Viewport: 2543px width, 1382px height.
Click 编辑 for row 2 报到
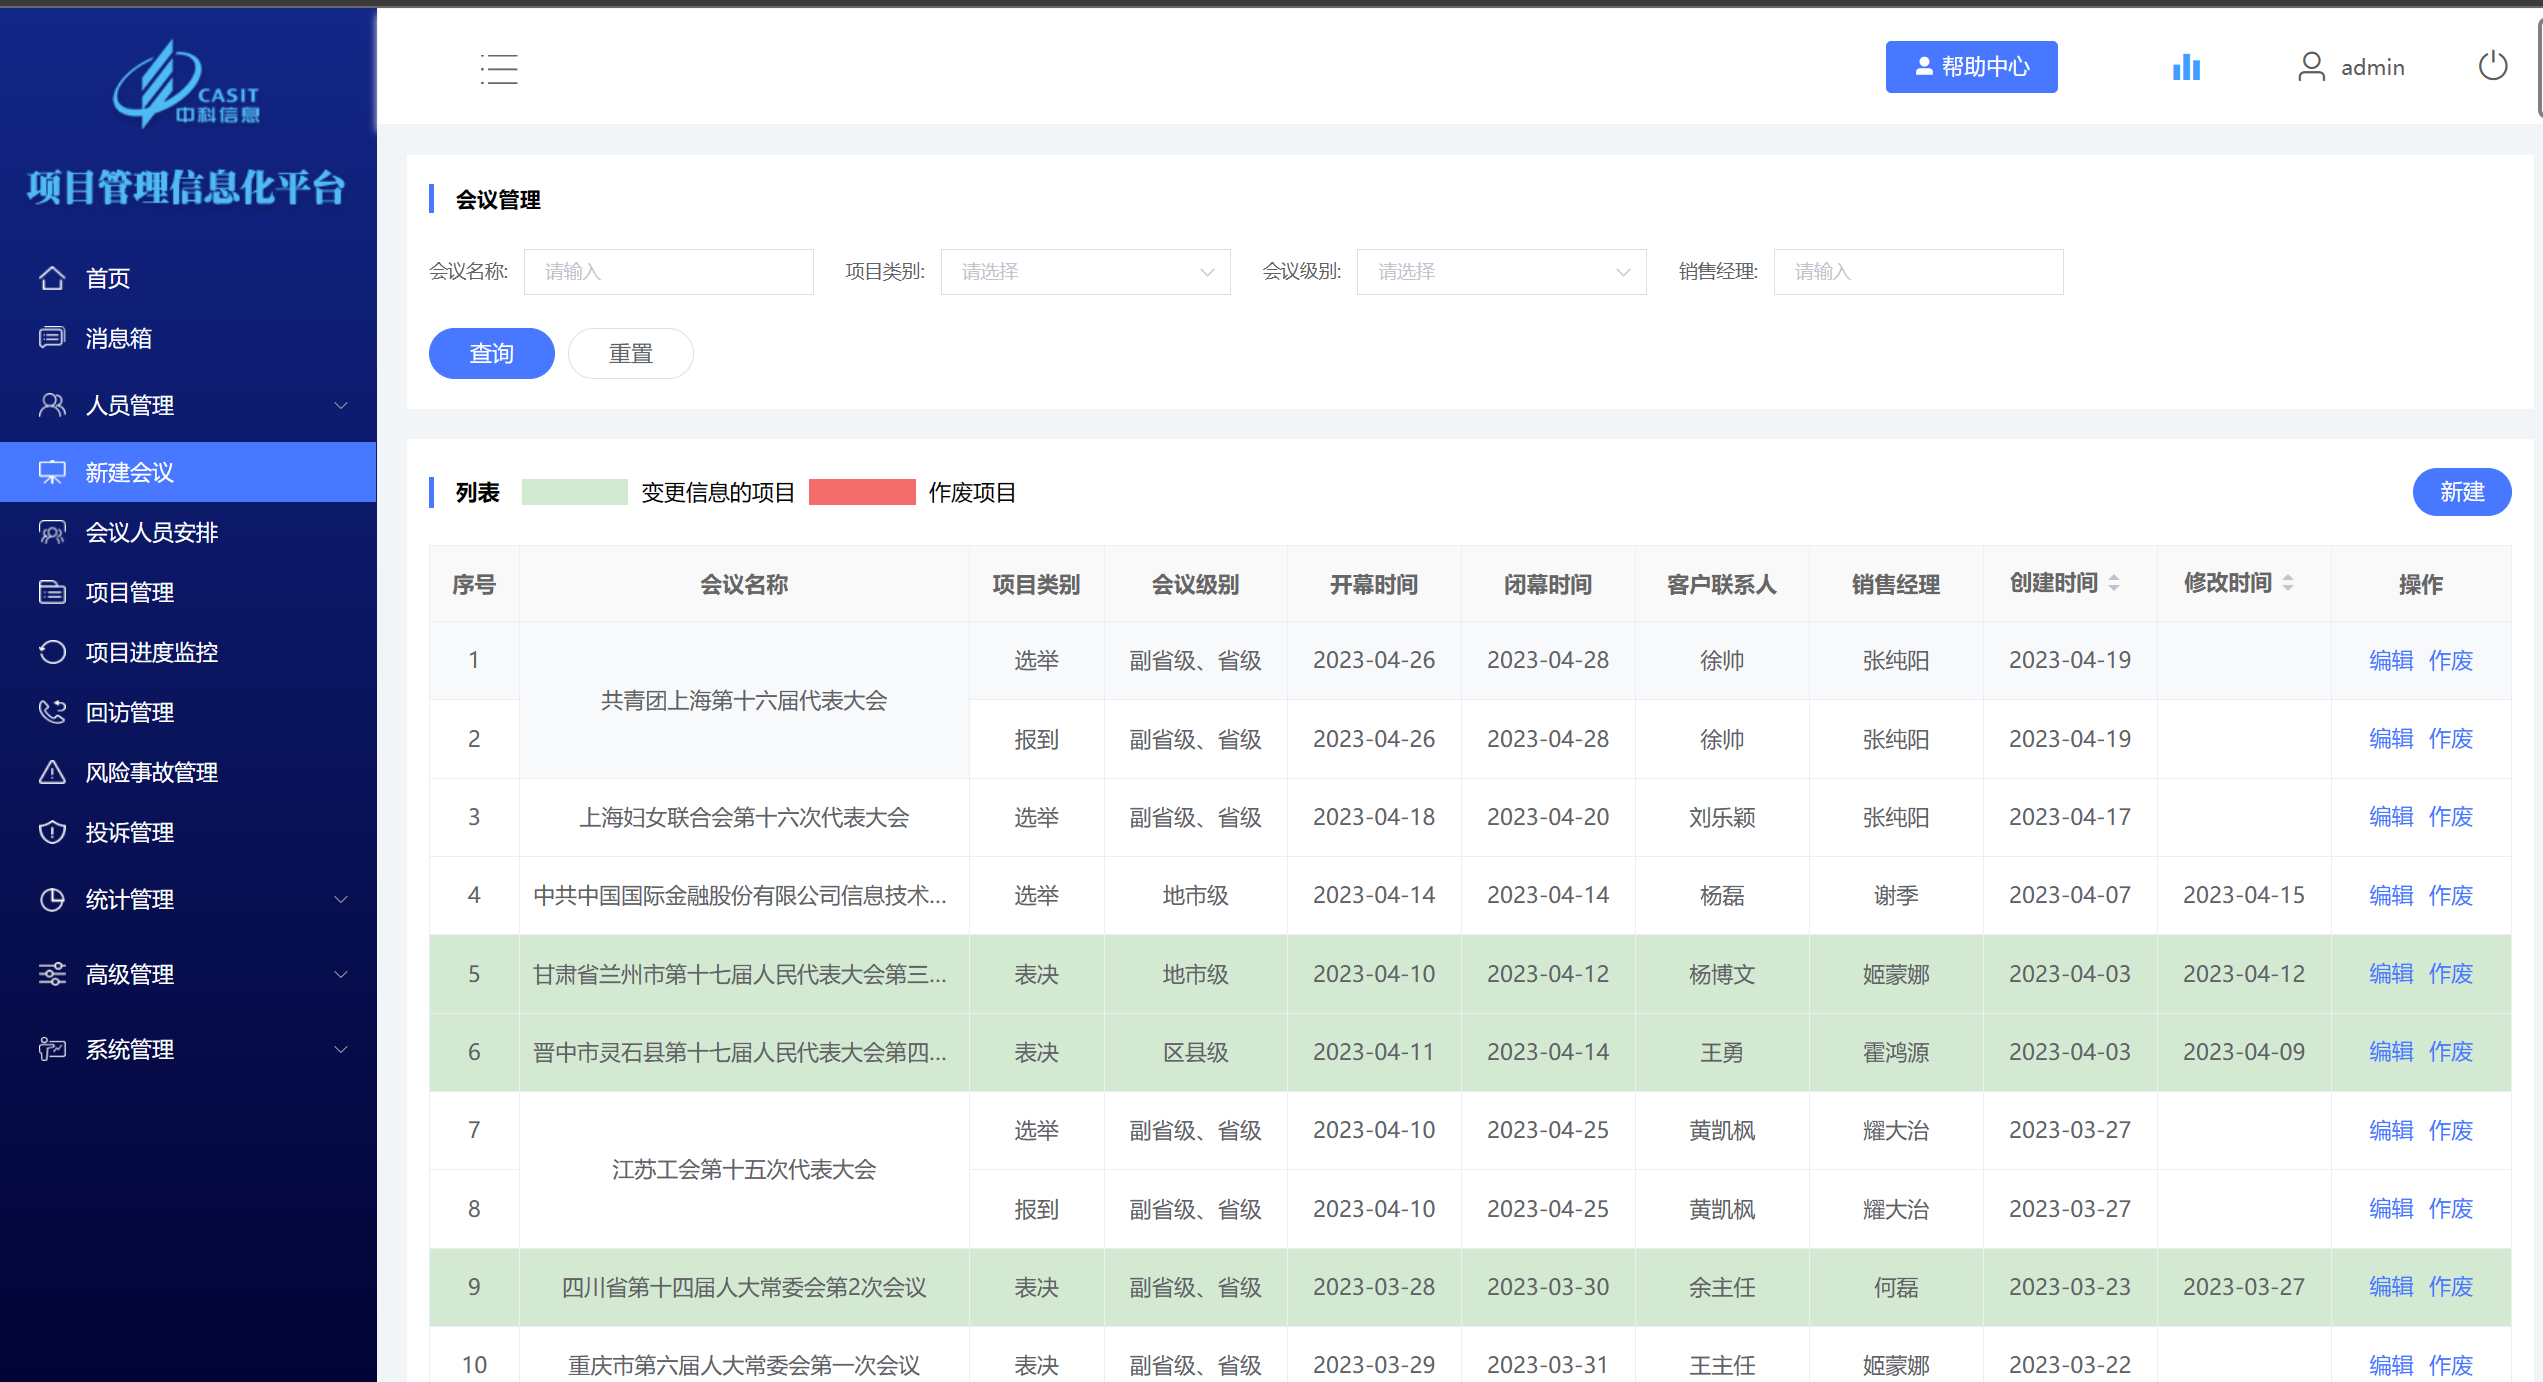click(x=2391, y=739)
